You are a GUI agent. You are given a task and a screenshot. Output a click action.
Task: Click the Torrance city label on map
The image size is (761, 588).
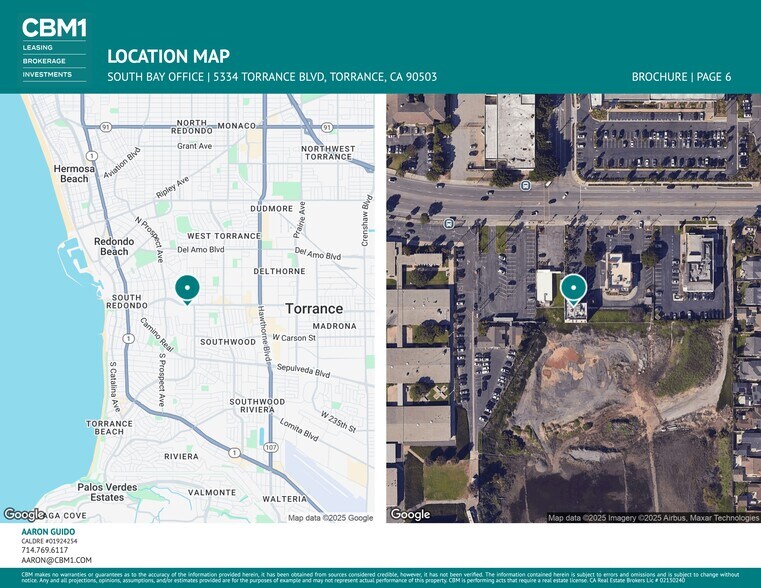coord(314,309)
